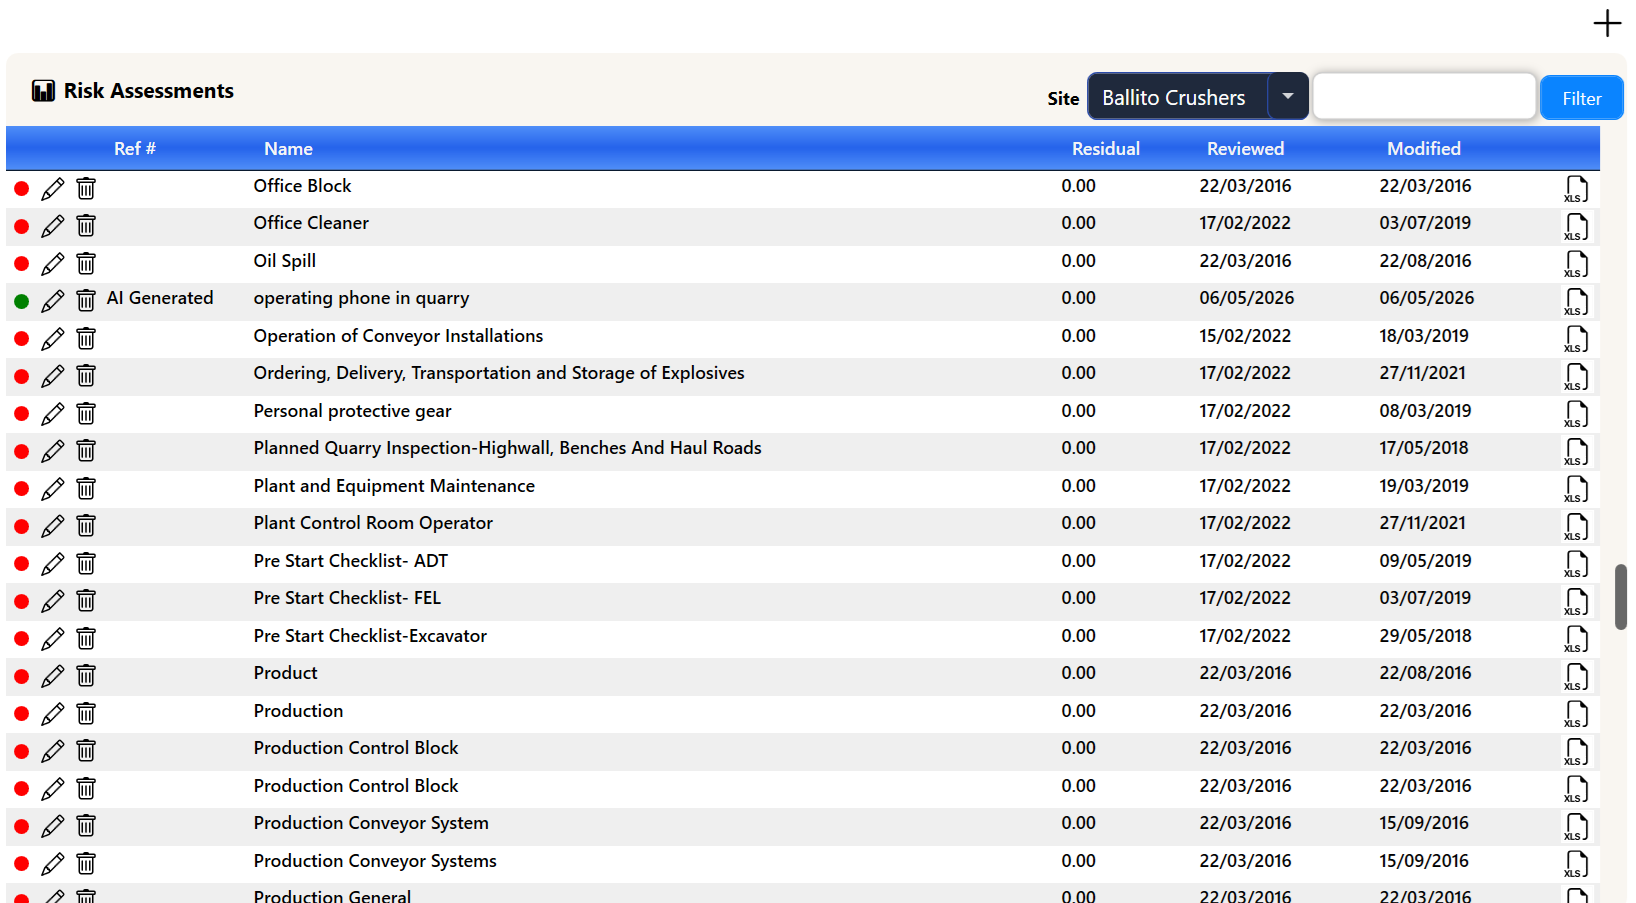Click 'Production Conveyor Systems' name
This screenshot has height=903, width=1636.
(x=375, y=861)
